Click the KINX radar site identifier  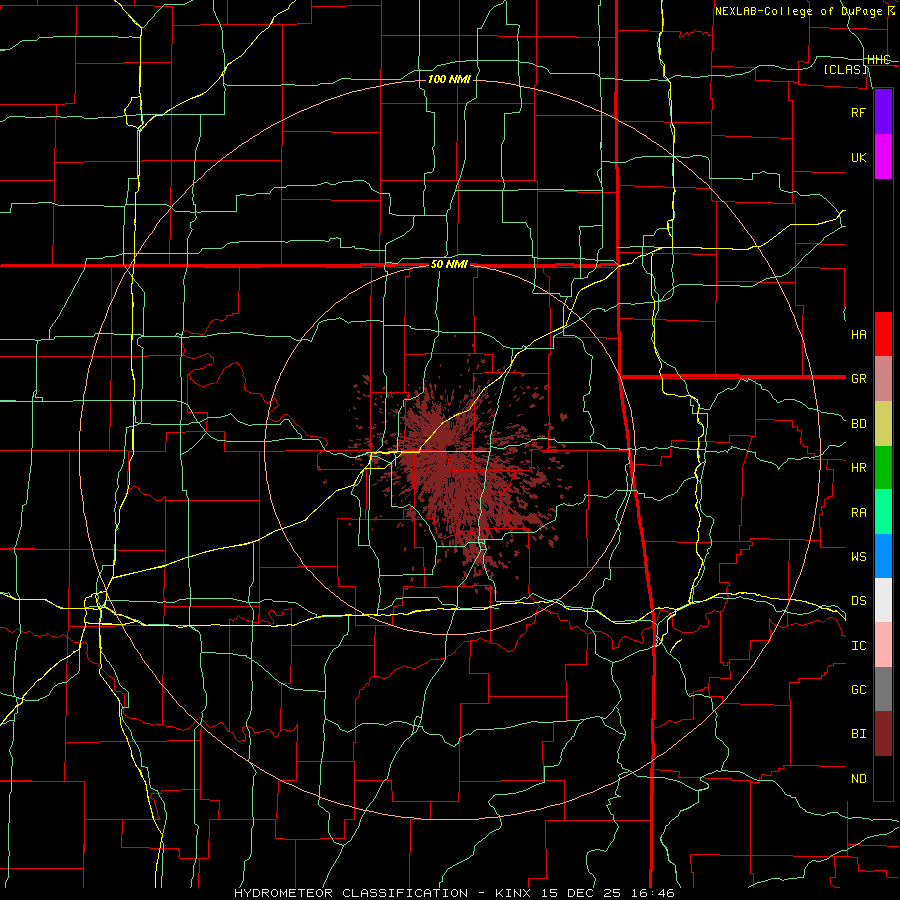(515, 893)
